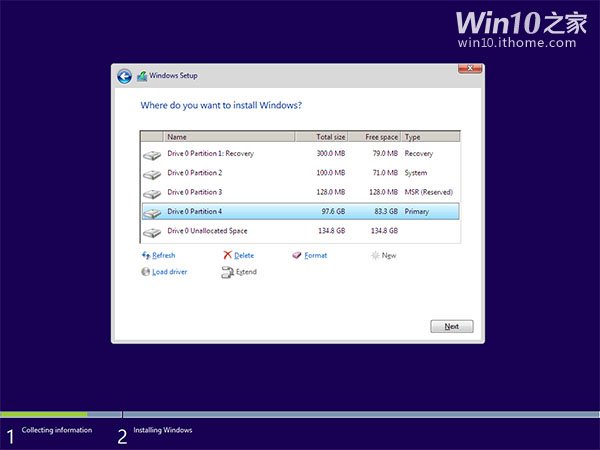The image size is (600, 450).
Task: Click the Format eraser icon
Action: [x=297, y=255]
